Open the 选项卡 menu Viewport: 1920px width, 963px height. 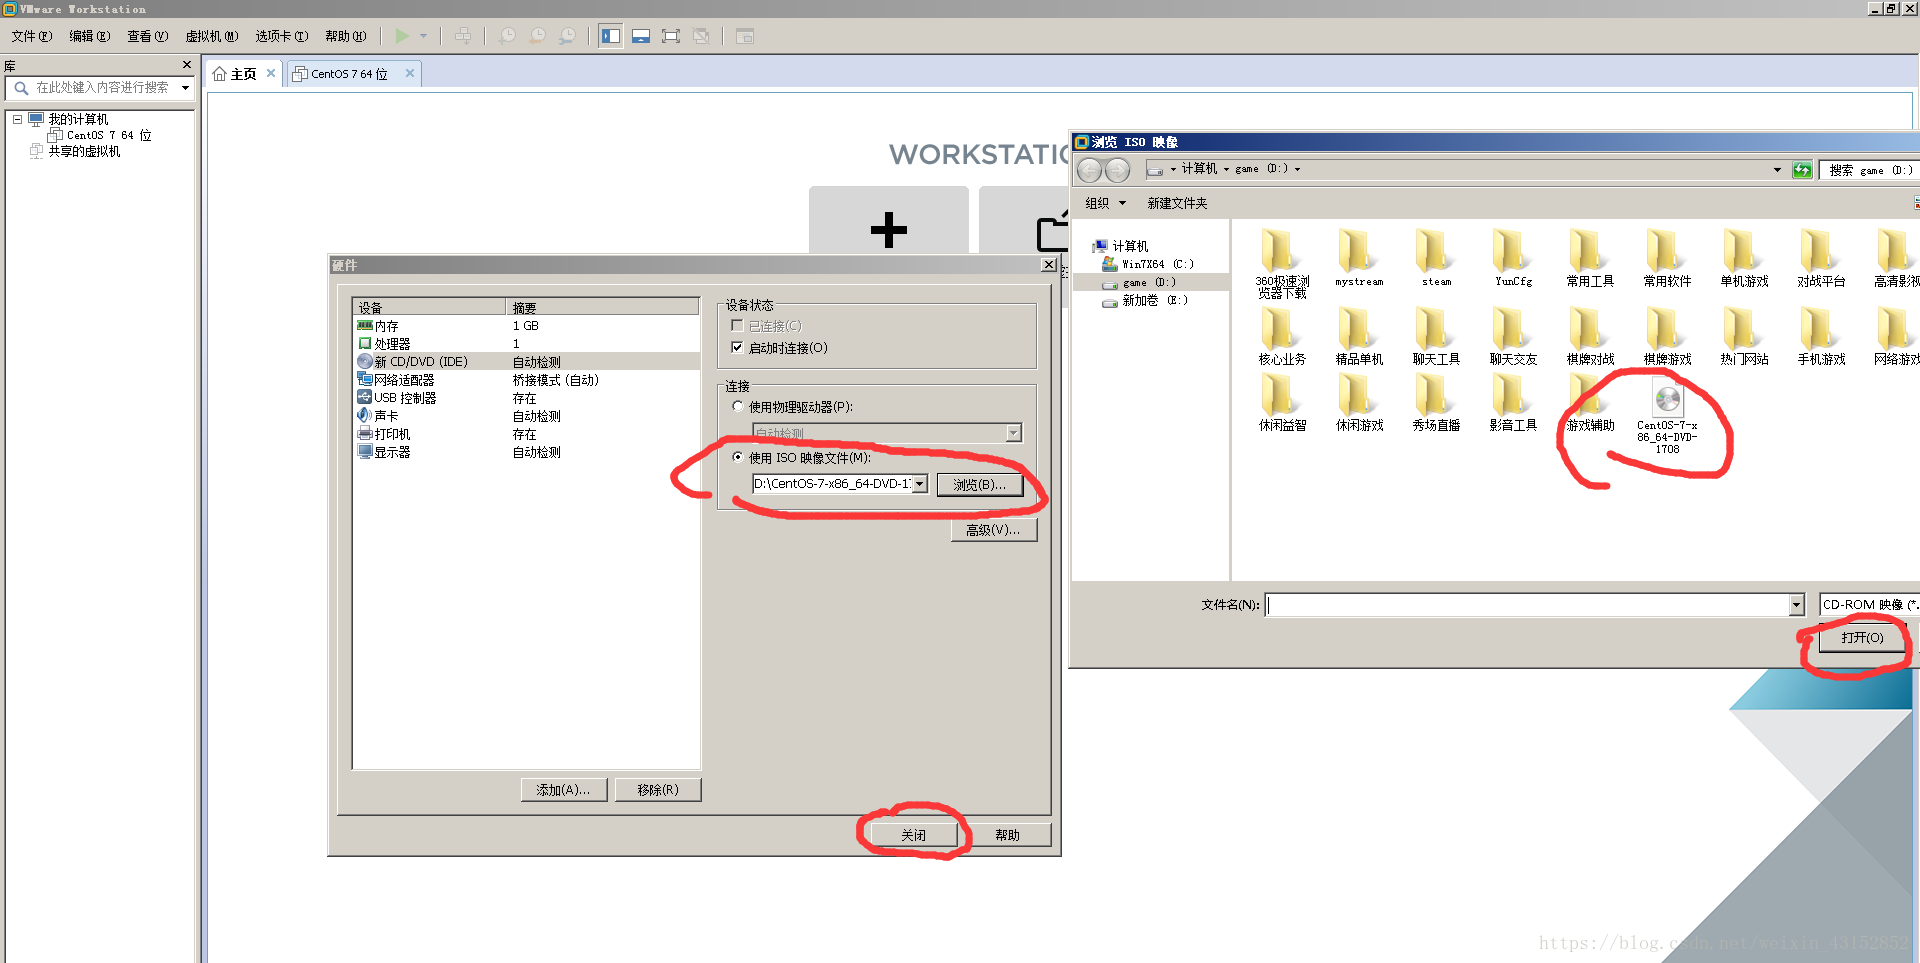click(282, 36)
